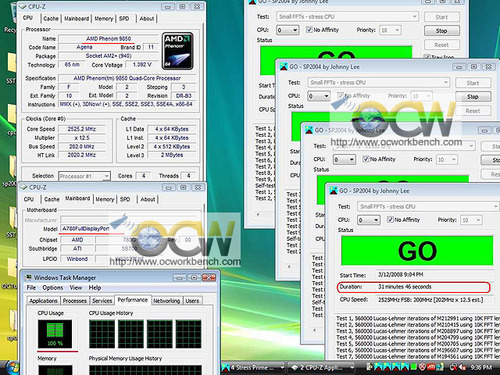Click the Name field showing AMD Phenom 9850
Viewport: 500px width, 375px height.
[x=108, y=39]
